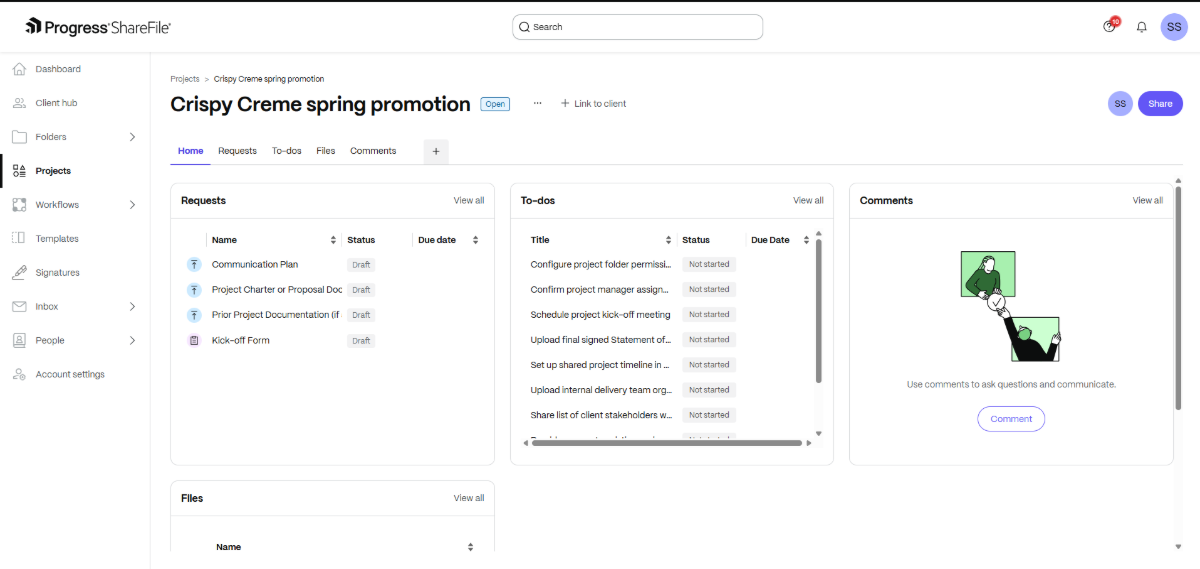Open the Kick-off Form request

coord(241,341)
